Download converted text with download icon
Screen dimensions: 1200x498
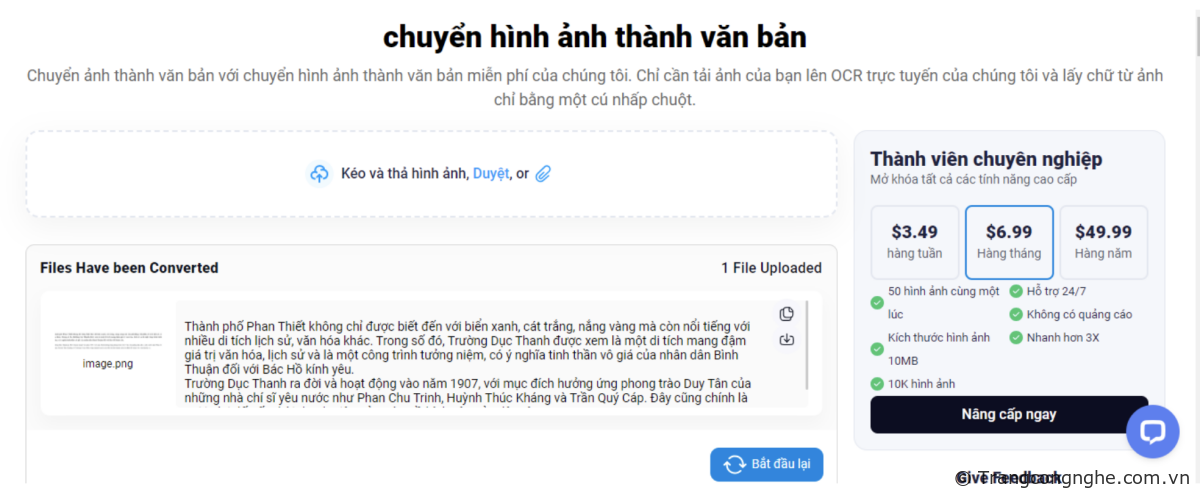point(787,340)
